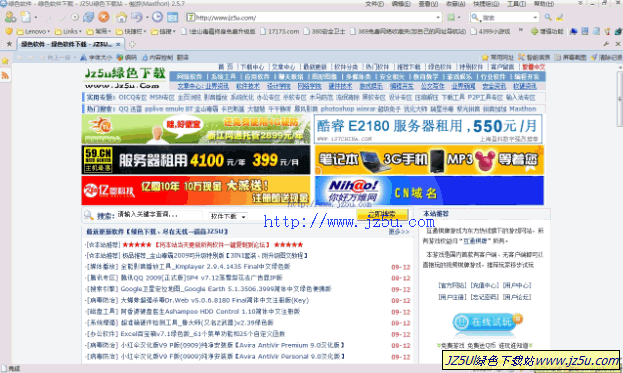The image size is (623, 373).
Task: Open the 帮助(H) menu
Action: [x=544, y=4]
